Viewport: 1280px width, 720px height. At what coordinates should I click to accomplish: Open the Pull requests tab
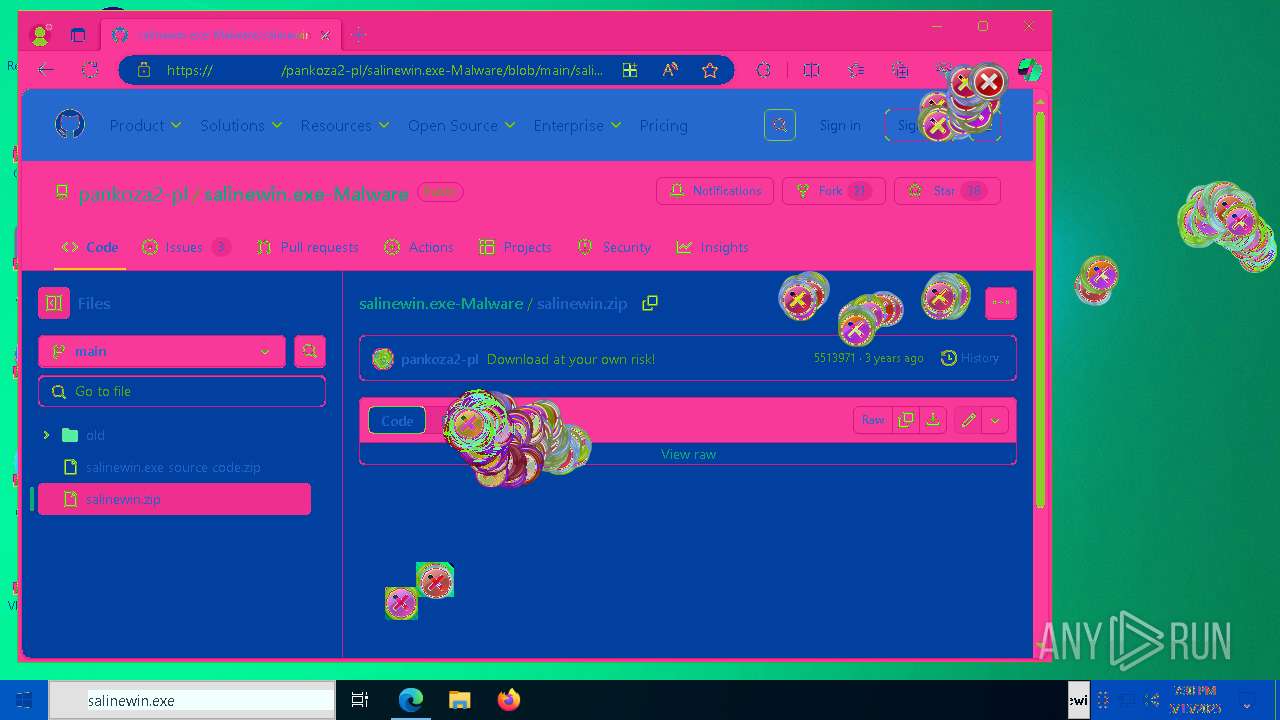307,247
